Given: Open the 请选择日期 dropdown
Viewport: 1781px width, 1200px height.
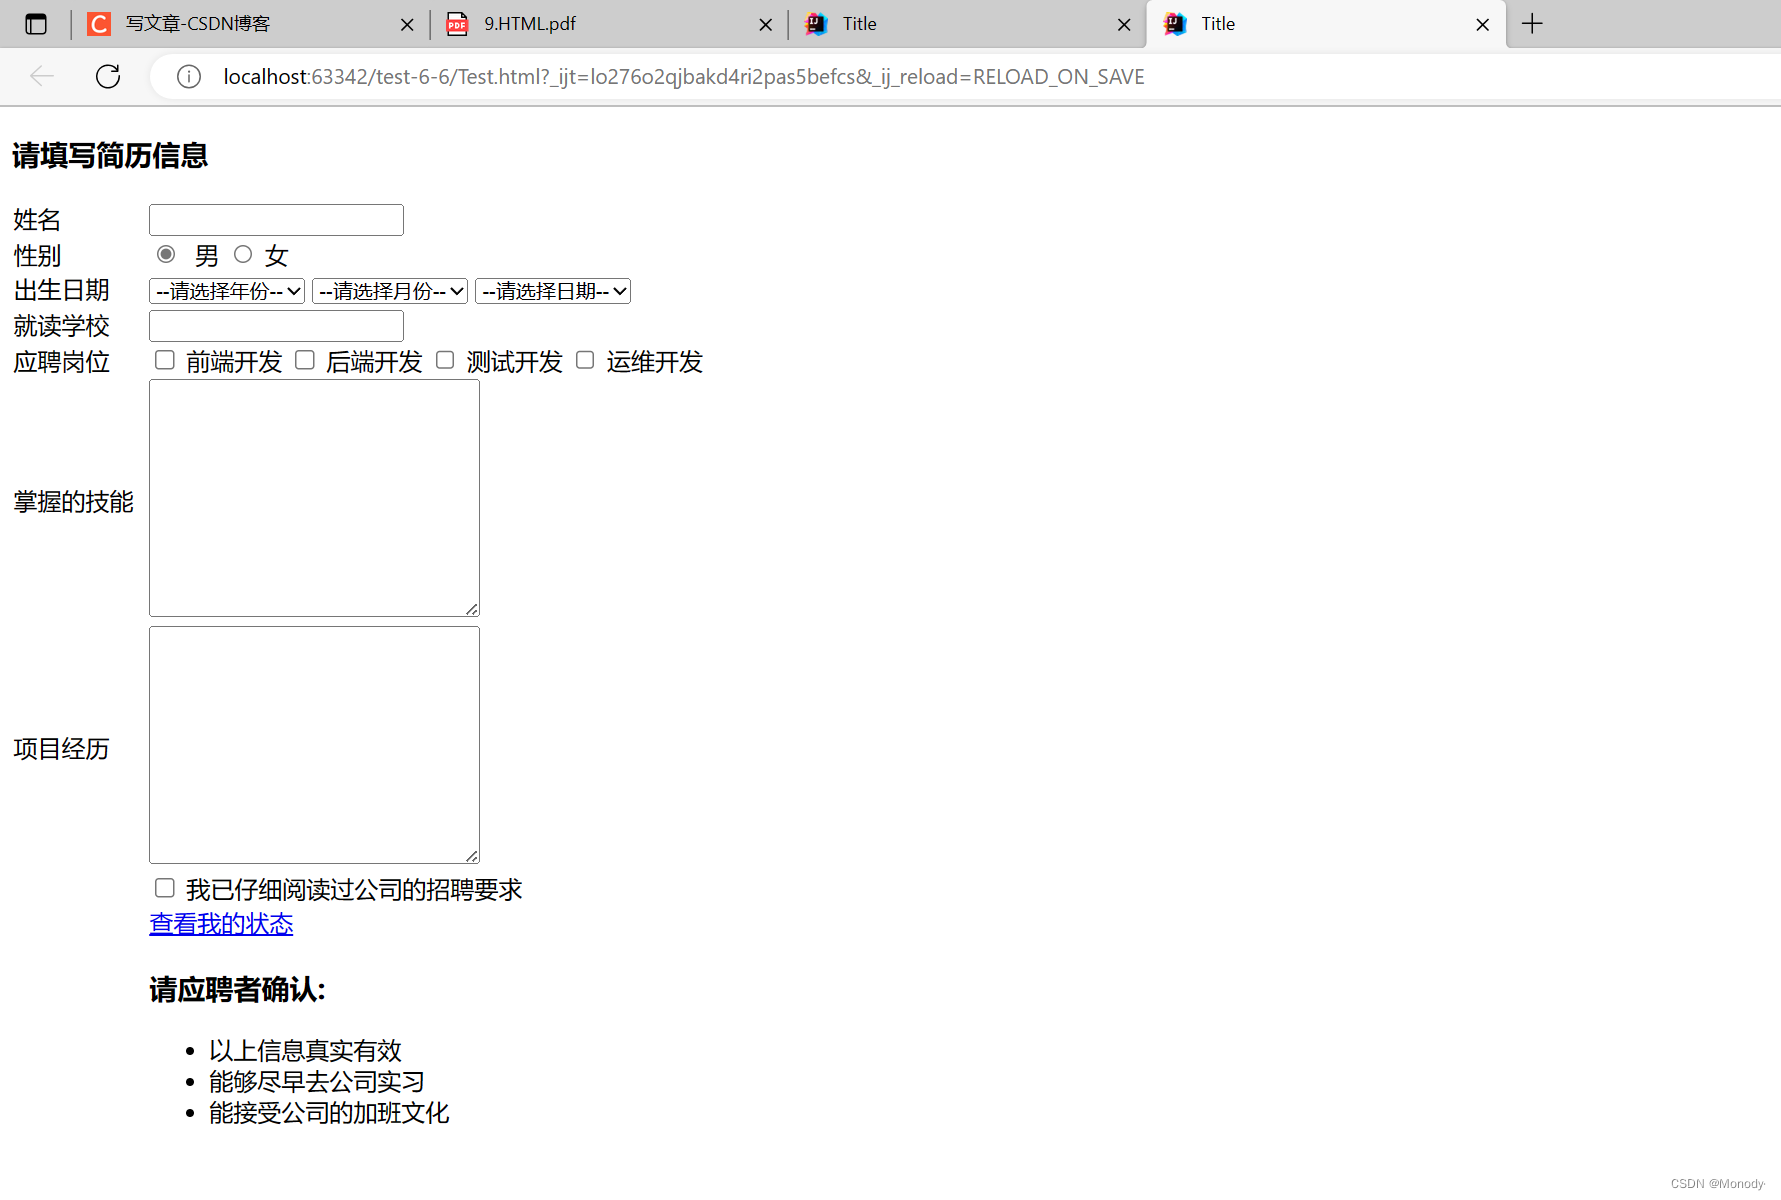Looking at the screenshot, I should 553,291.
